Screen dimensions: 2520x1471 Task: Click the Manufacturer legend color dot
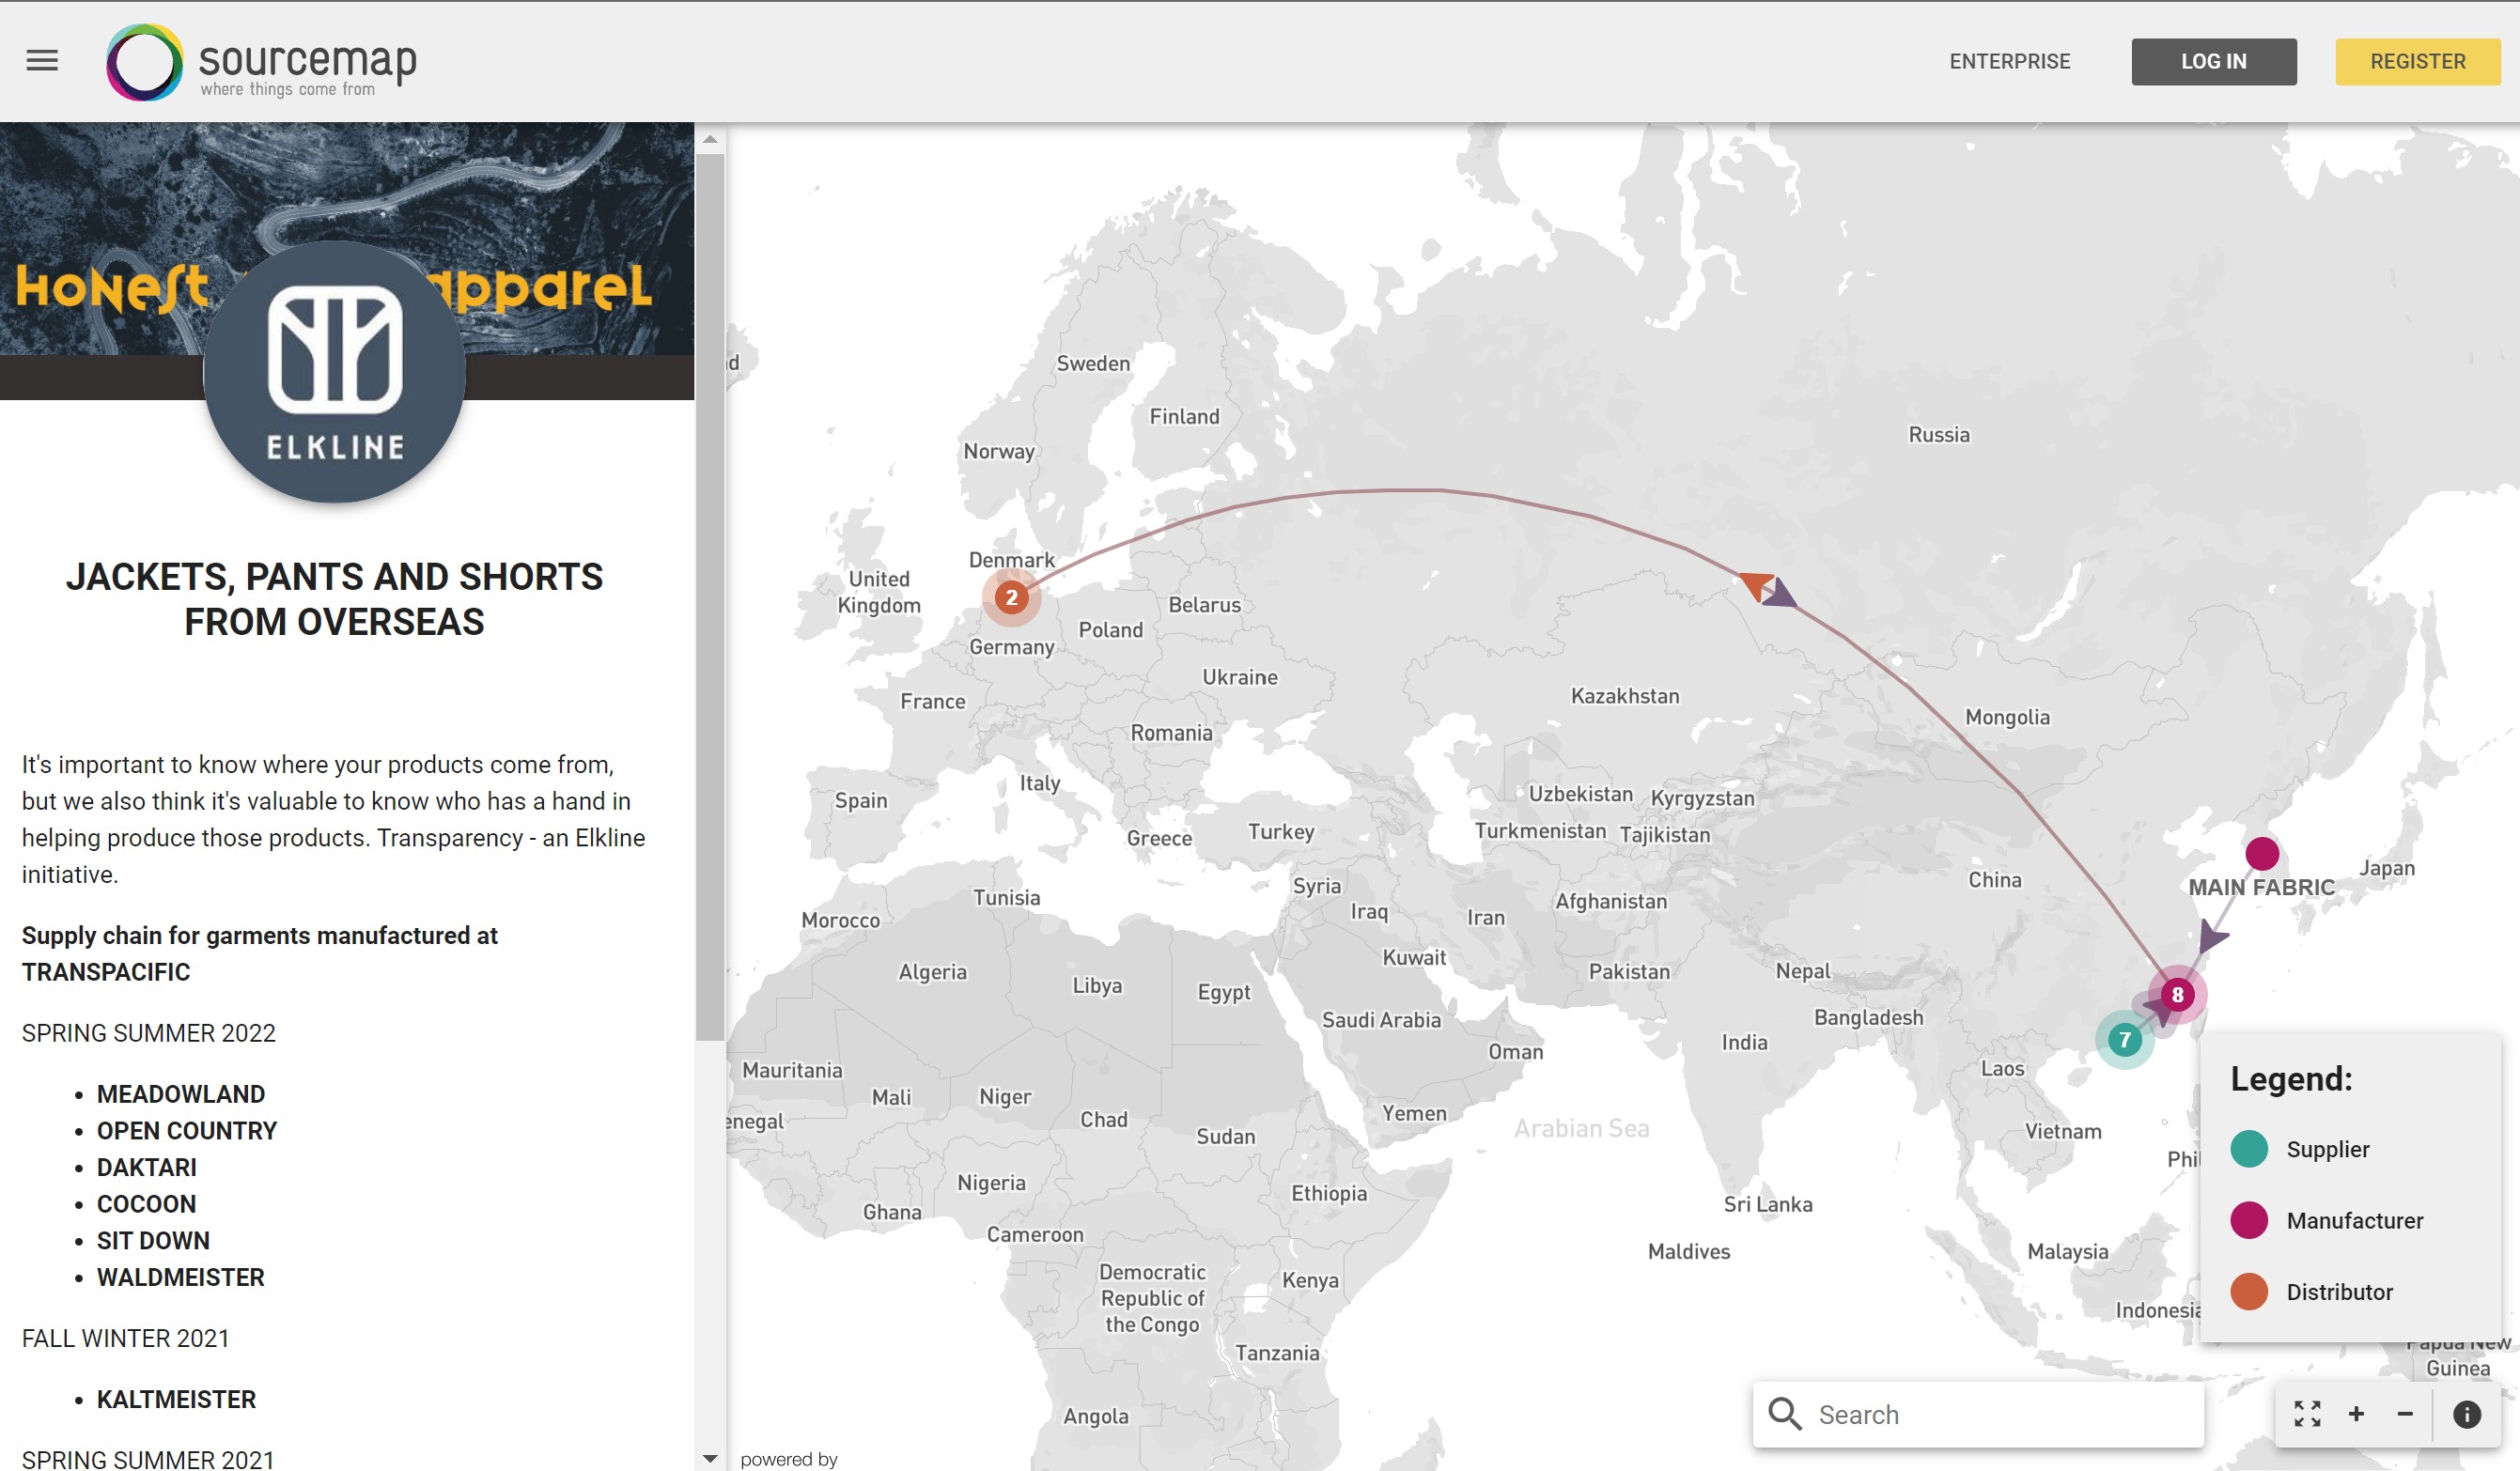pyautogui.click(x=2248, y=1221)
